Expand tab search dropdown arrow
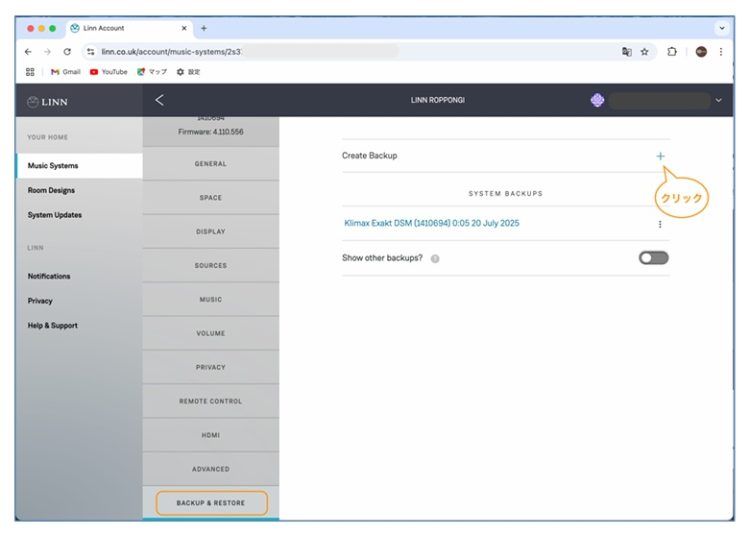The height and width of the screenshot is (535, 750). (x=722, y=28)
